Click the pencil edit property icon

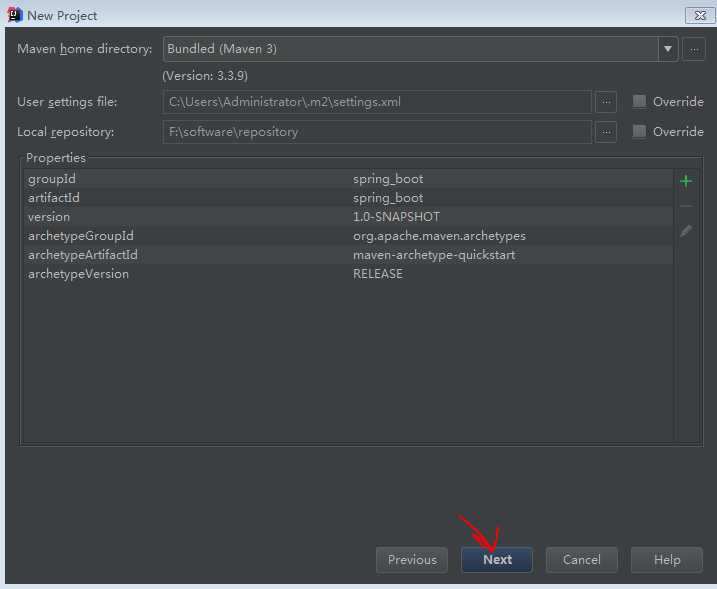pyautogui.click(x=685, y=231)
